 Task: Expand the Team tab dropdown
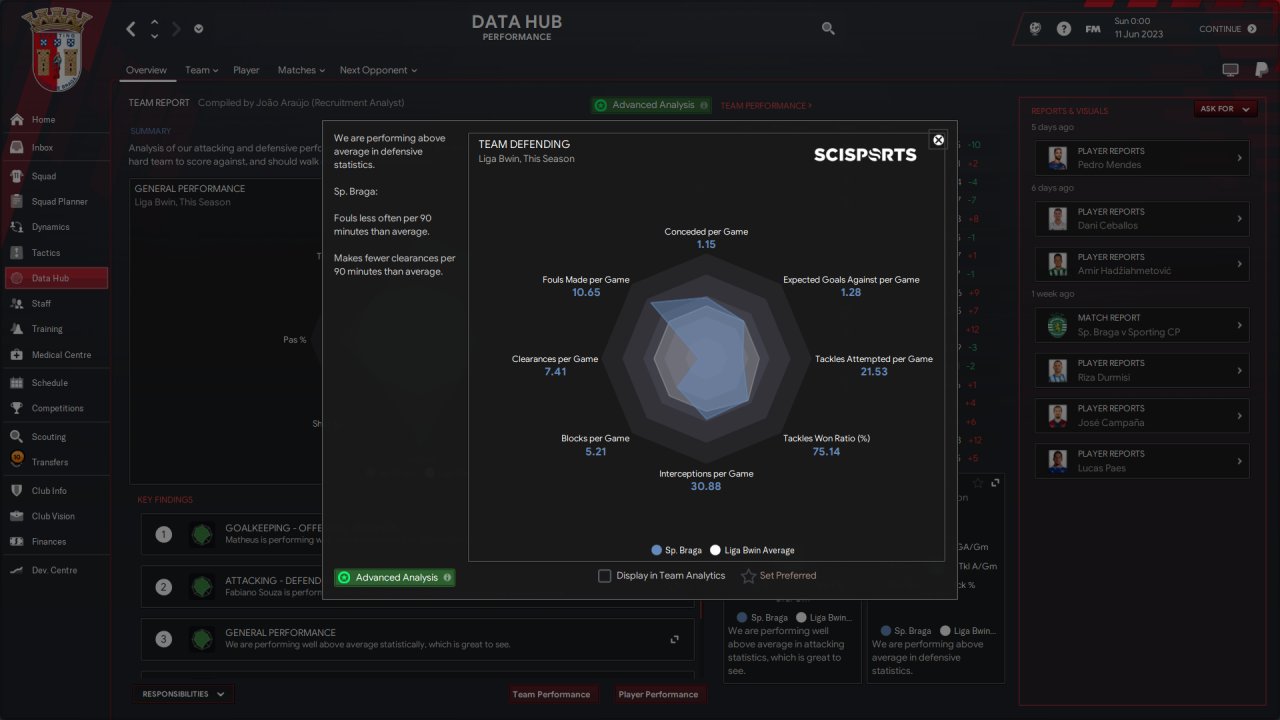(x=201, y=70)
